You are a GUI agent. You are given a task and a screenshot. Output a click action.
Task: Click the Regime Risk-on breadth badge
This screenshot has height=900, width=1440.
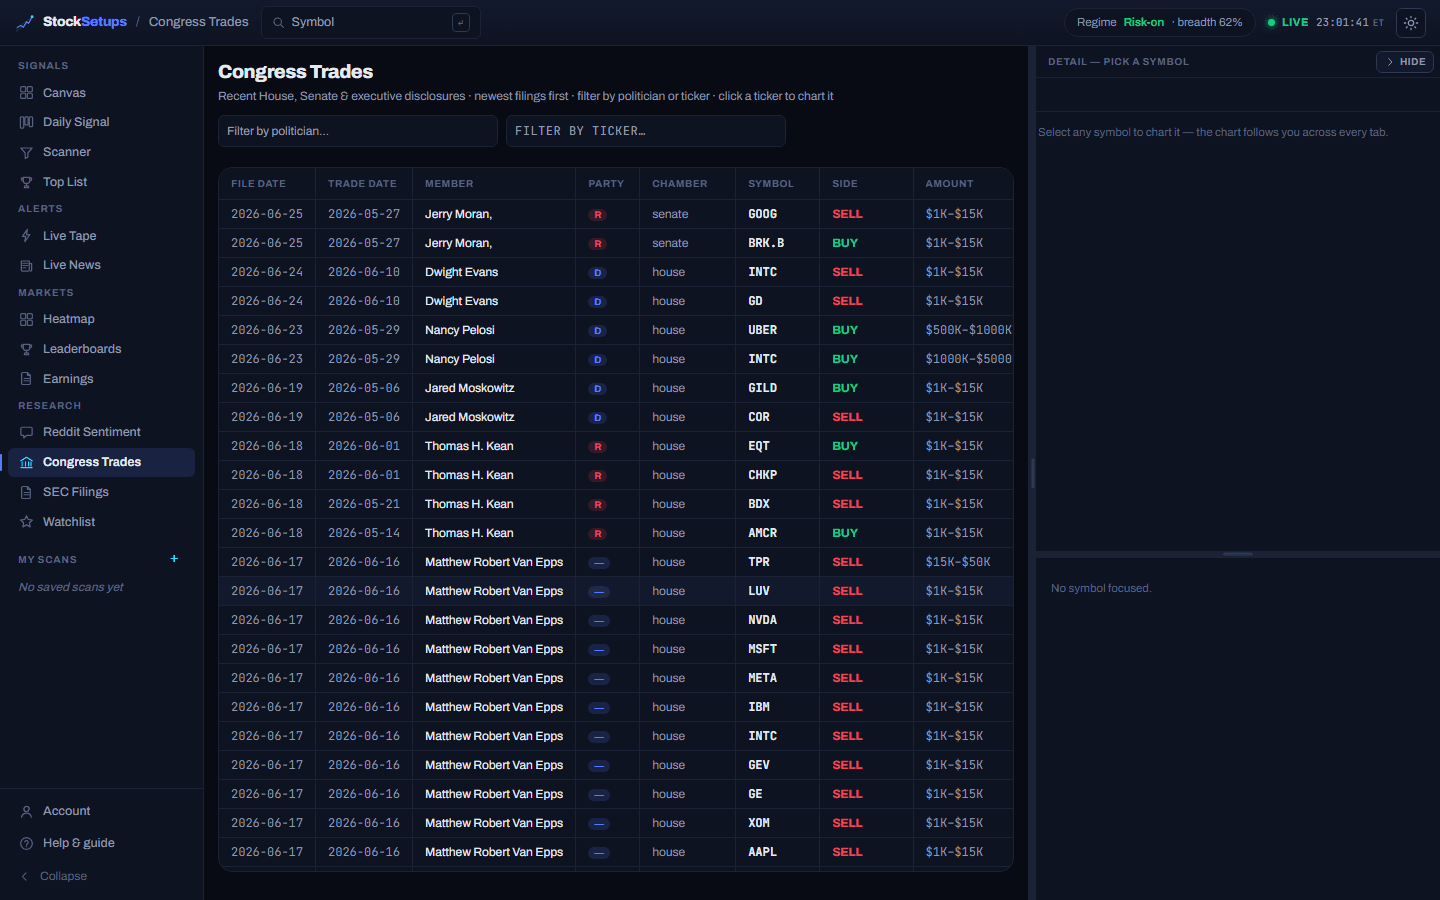[1160, 22]
